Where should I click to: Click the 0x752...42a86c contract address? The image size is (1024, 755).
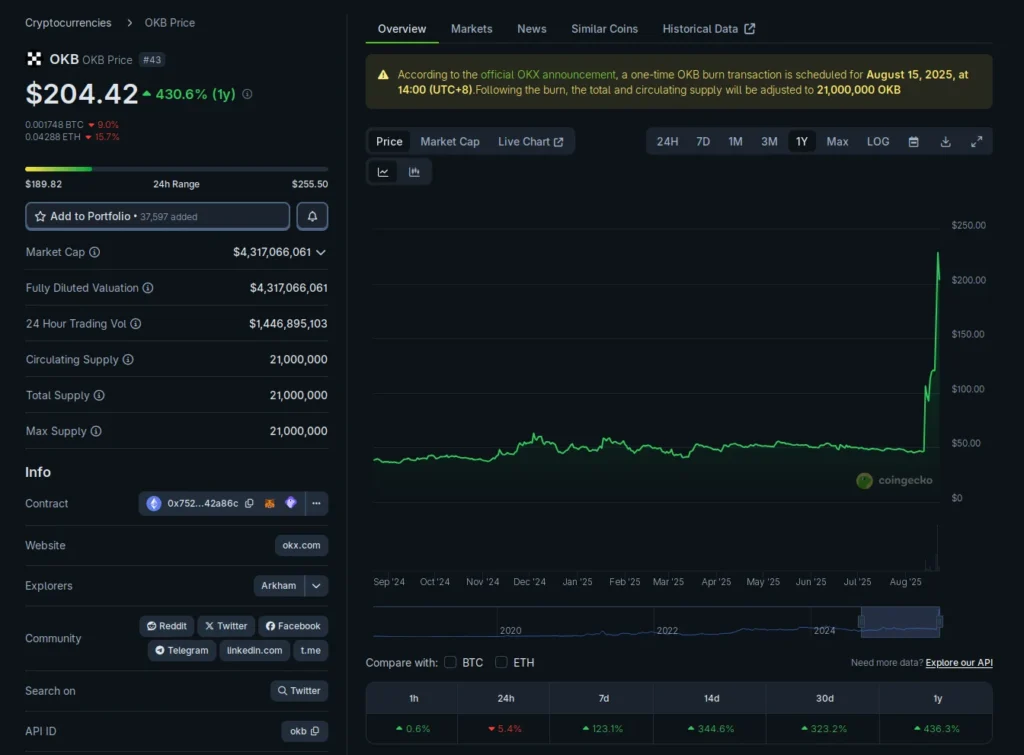coord(202,504)
